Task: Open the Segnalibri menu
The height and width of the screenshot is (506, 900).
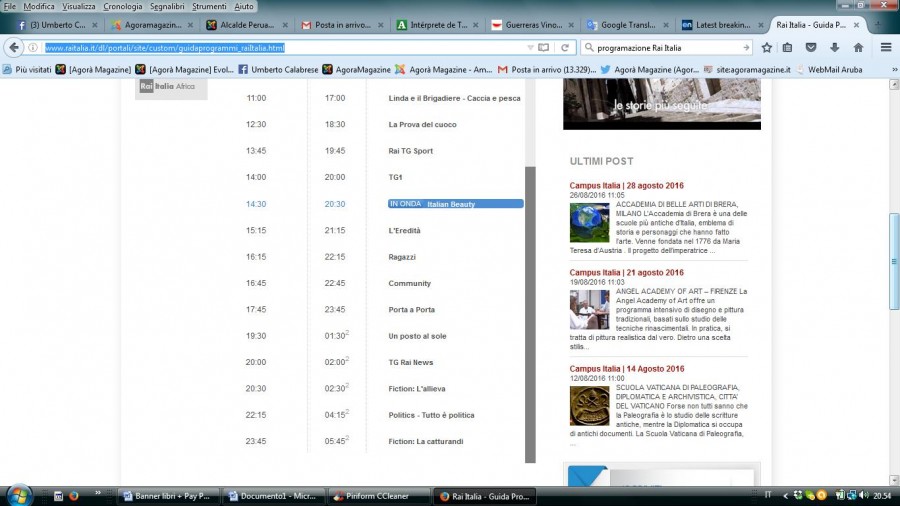Action: pos(167,6)
